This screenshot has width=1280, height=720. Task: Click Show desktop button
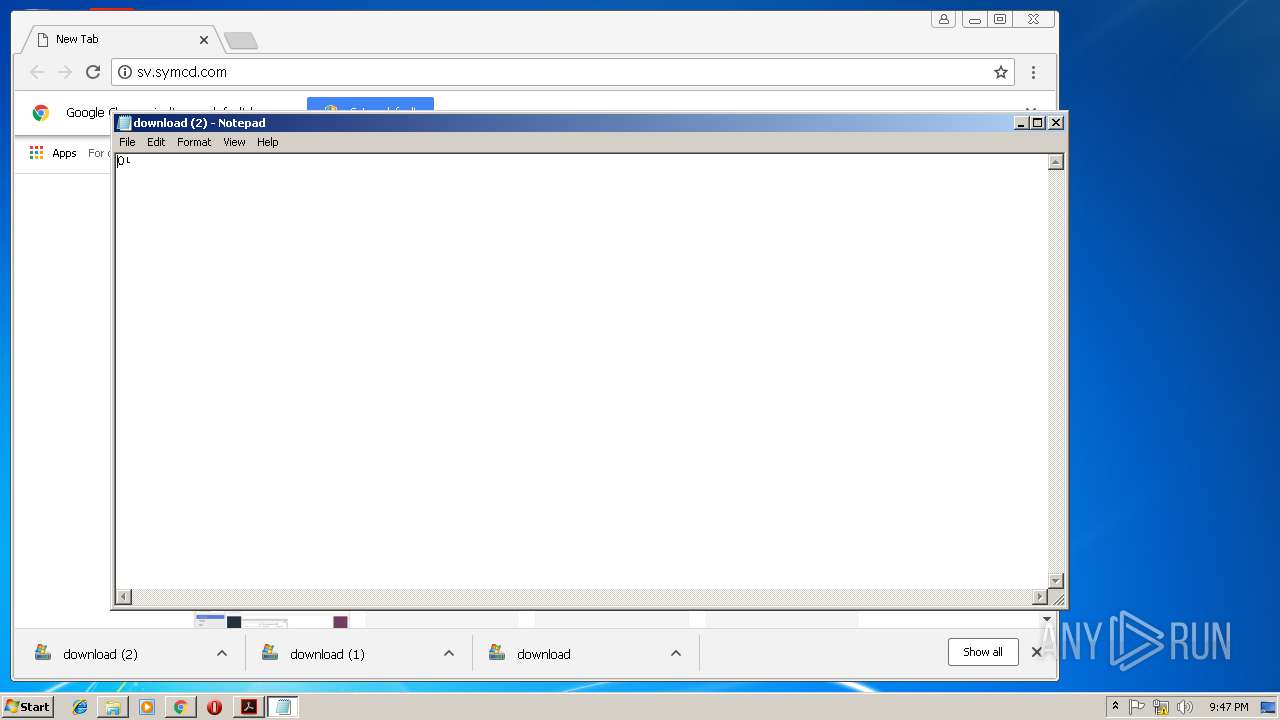1269,707
